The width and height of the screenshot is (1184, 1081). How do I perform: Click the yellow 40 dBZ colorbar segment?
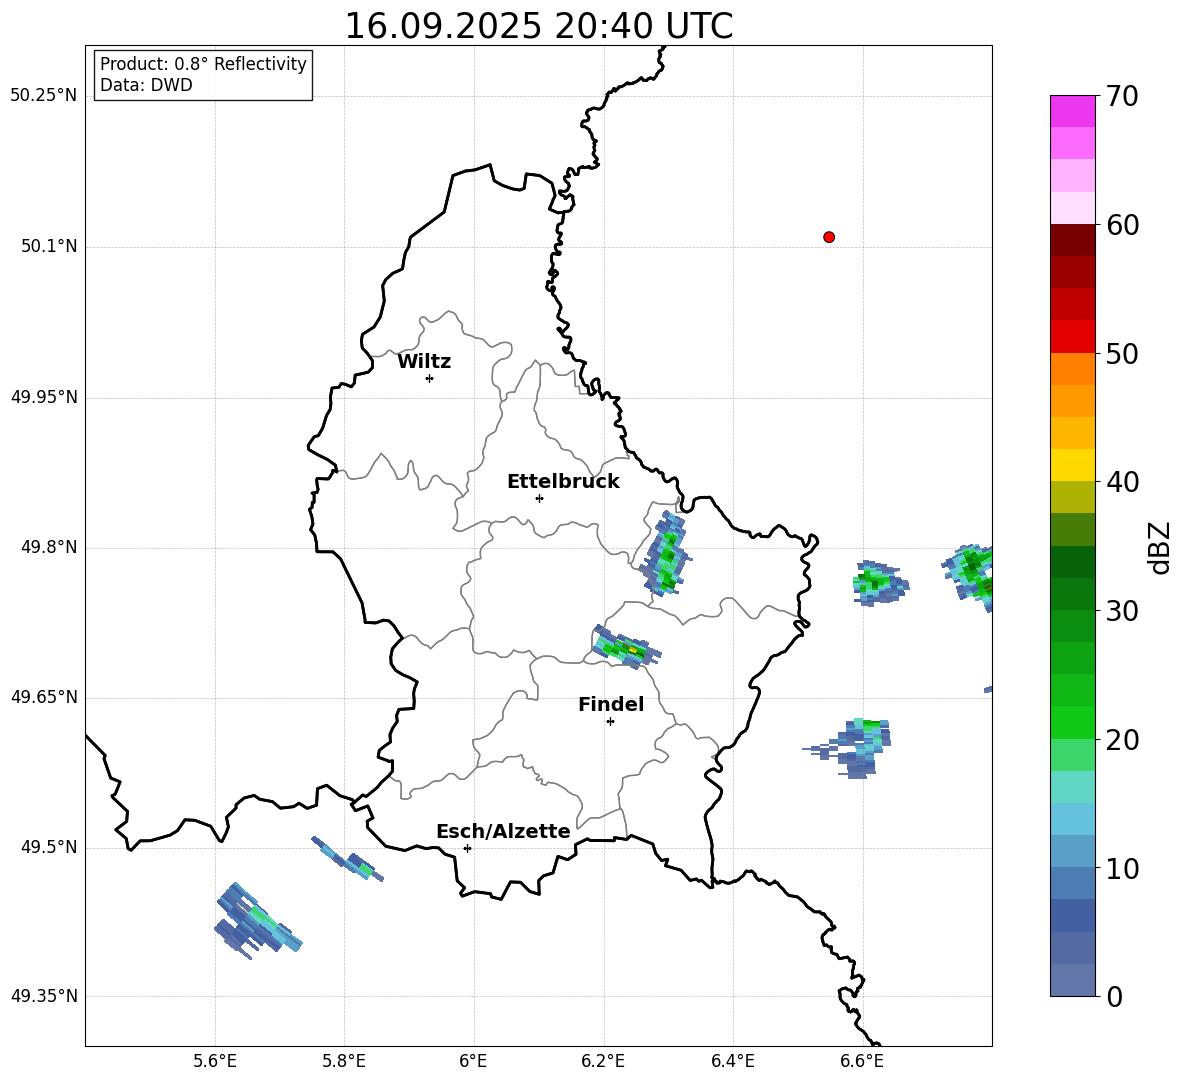[1072, 465]
